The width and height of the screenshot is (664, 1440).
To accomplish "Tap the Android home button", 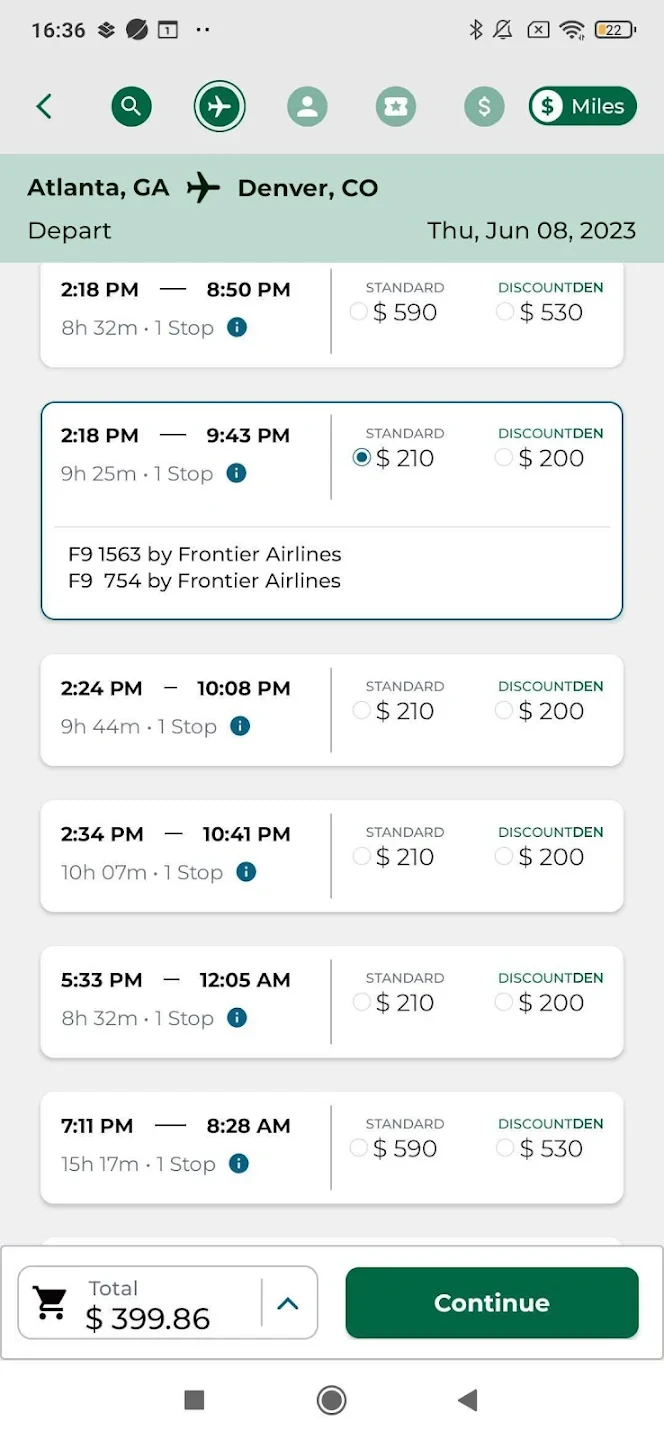I will tap(331, 1400).
